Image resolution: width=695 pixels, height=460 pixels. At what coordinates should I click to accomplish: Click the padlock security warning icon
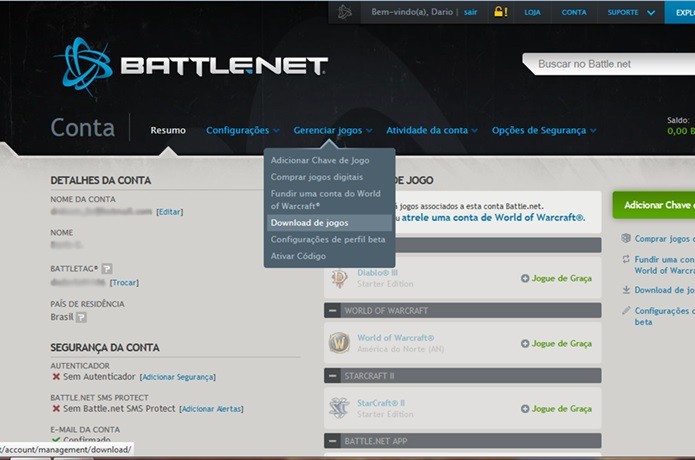point(500,12)
